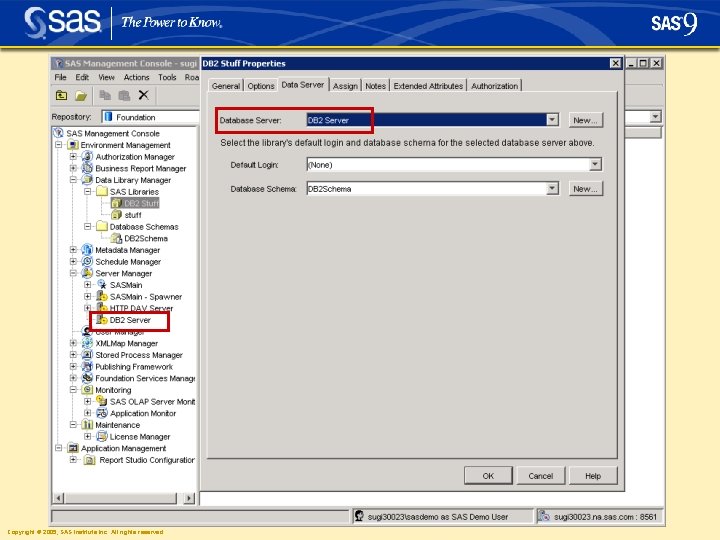Click the DB2Schema item icon
The image size is (720, 540).
117,238
